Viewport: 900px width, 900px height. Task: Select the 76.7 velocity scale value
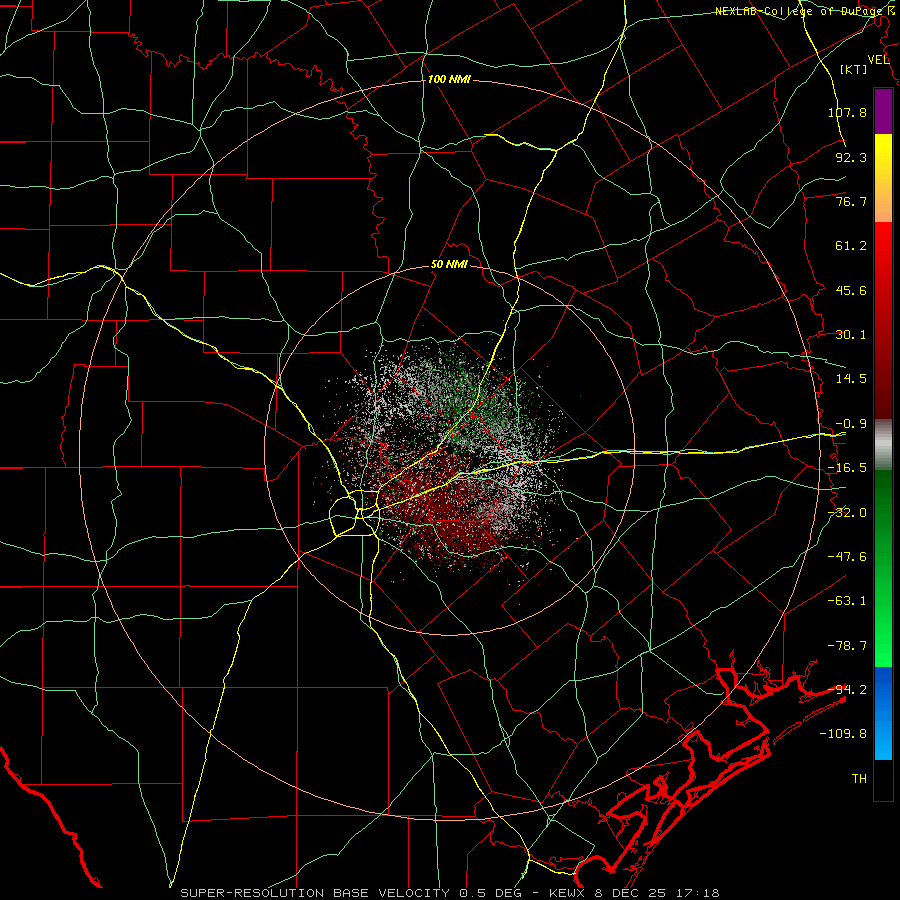coord(851,201)
